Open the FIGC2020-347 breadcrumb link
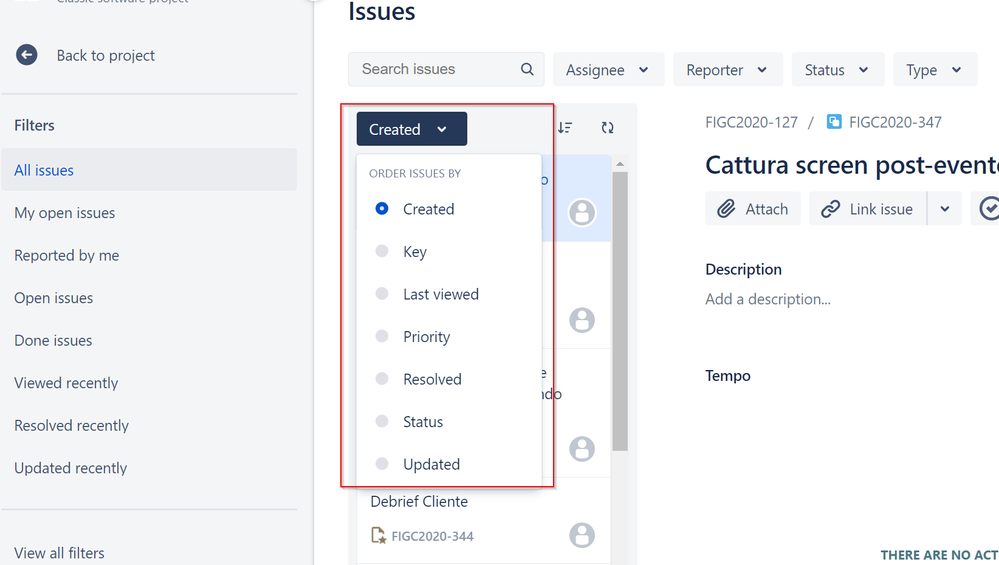 895,122
